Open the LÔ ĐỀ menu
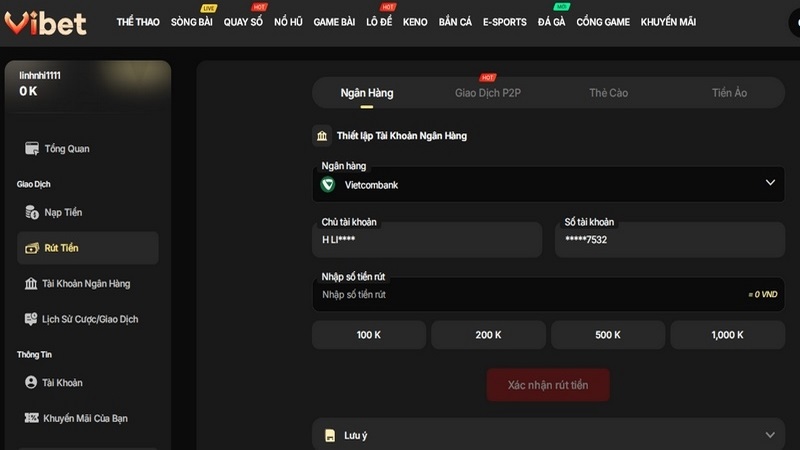 pyautogui.click(x=379, y=22)
